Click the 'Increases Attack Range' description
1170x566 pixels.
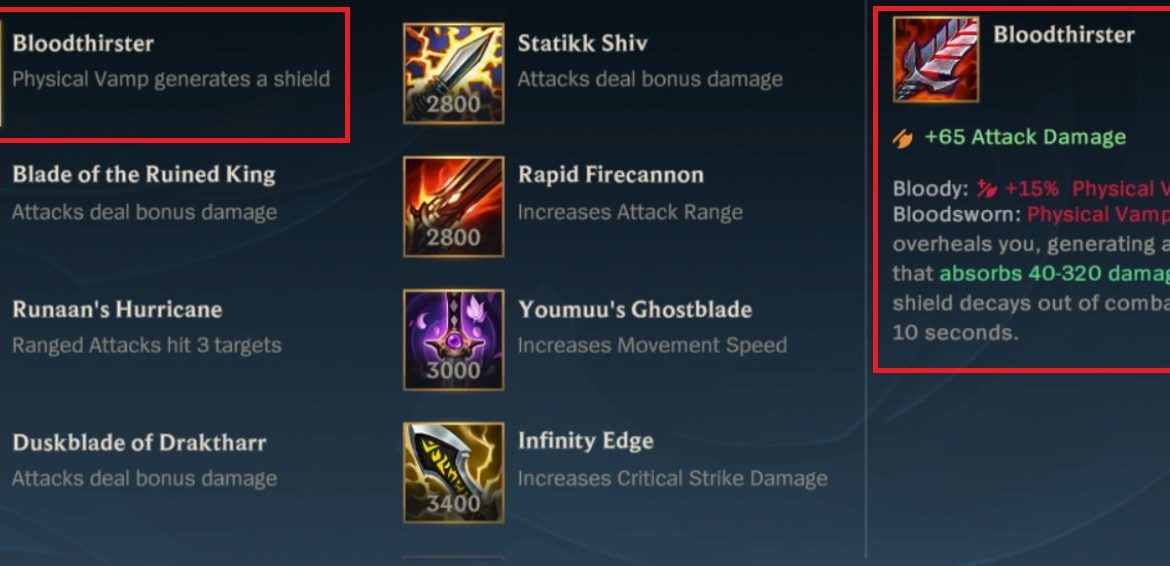pyautogui.click(x=631, y=213)
